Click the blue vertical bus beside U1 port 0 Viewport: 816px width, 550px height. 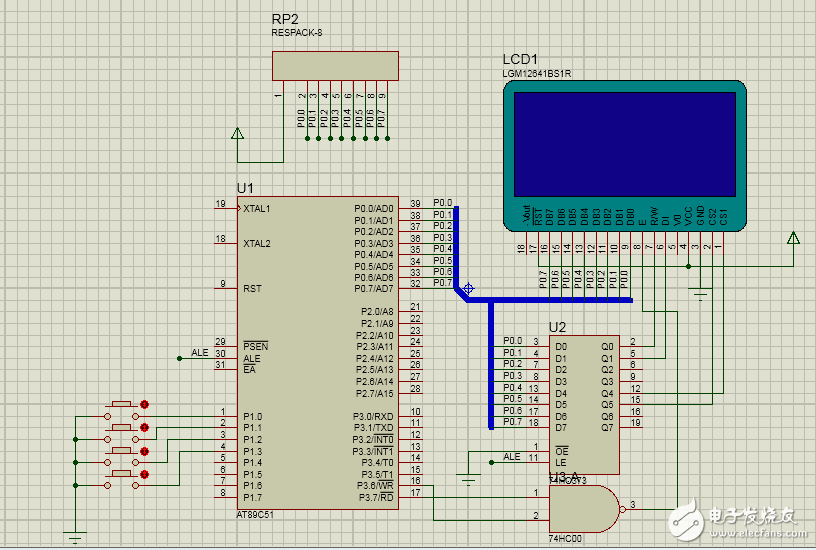pos(456,247)
